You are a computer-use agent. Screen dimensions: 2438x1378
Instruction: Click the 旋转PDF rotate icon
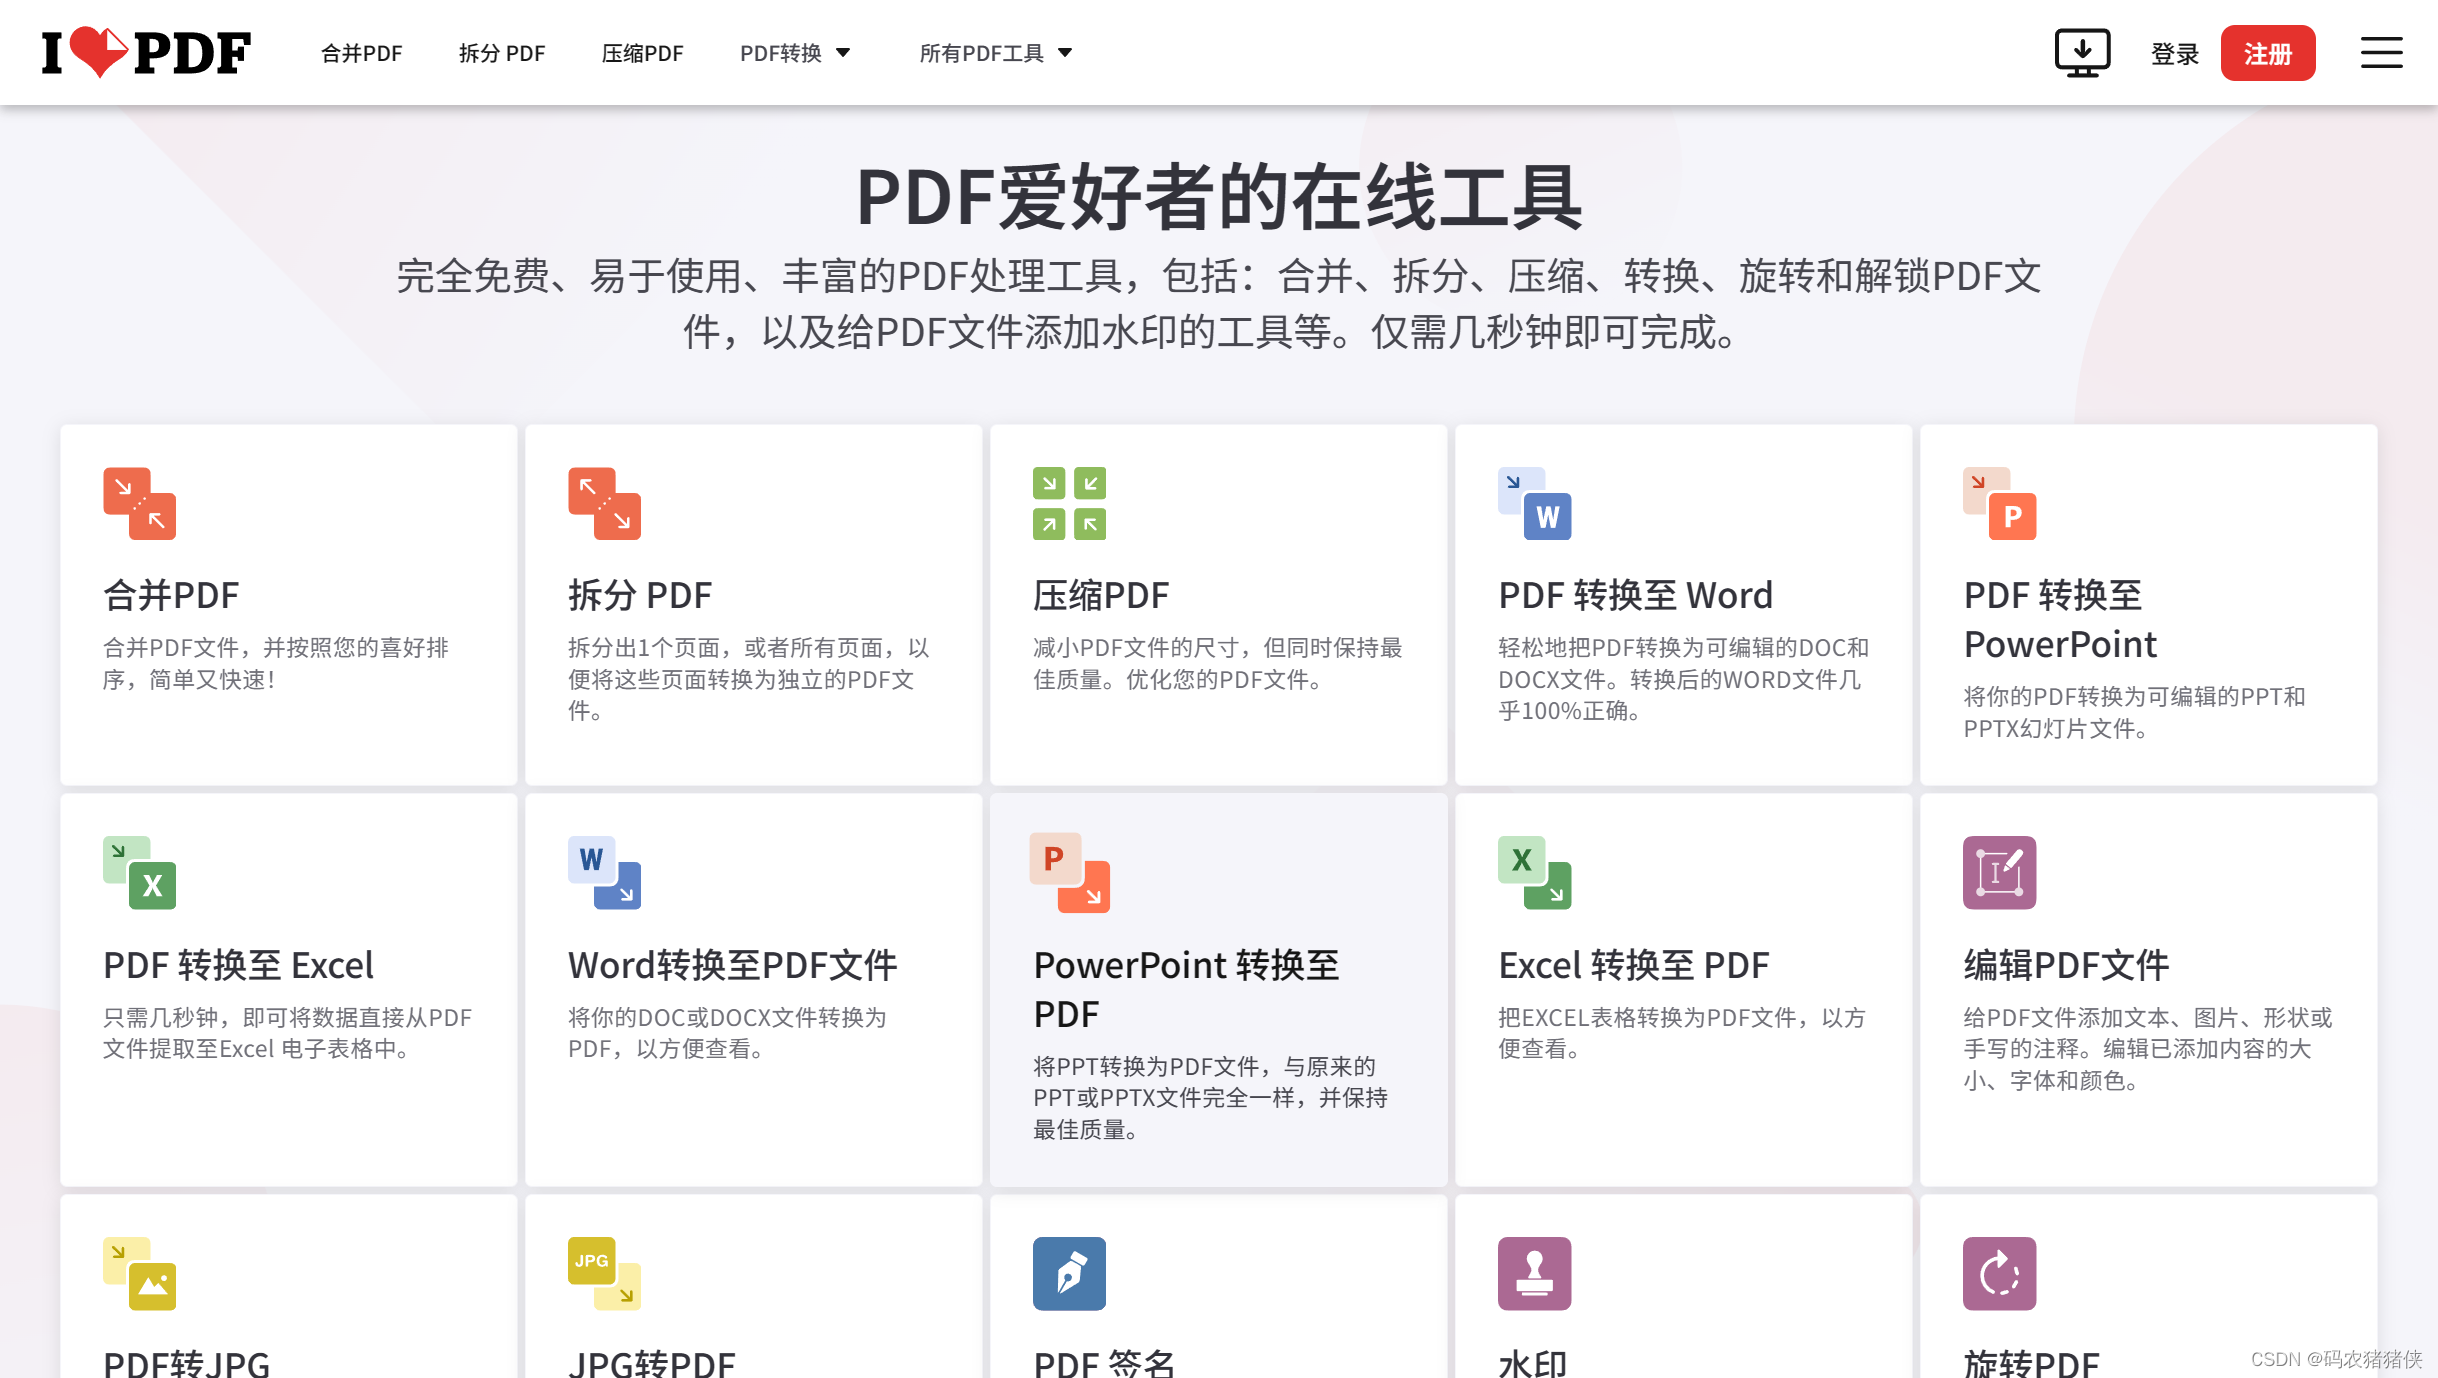(1999, 1273)
